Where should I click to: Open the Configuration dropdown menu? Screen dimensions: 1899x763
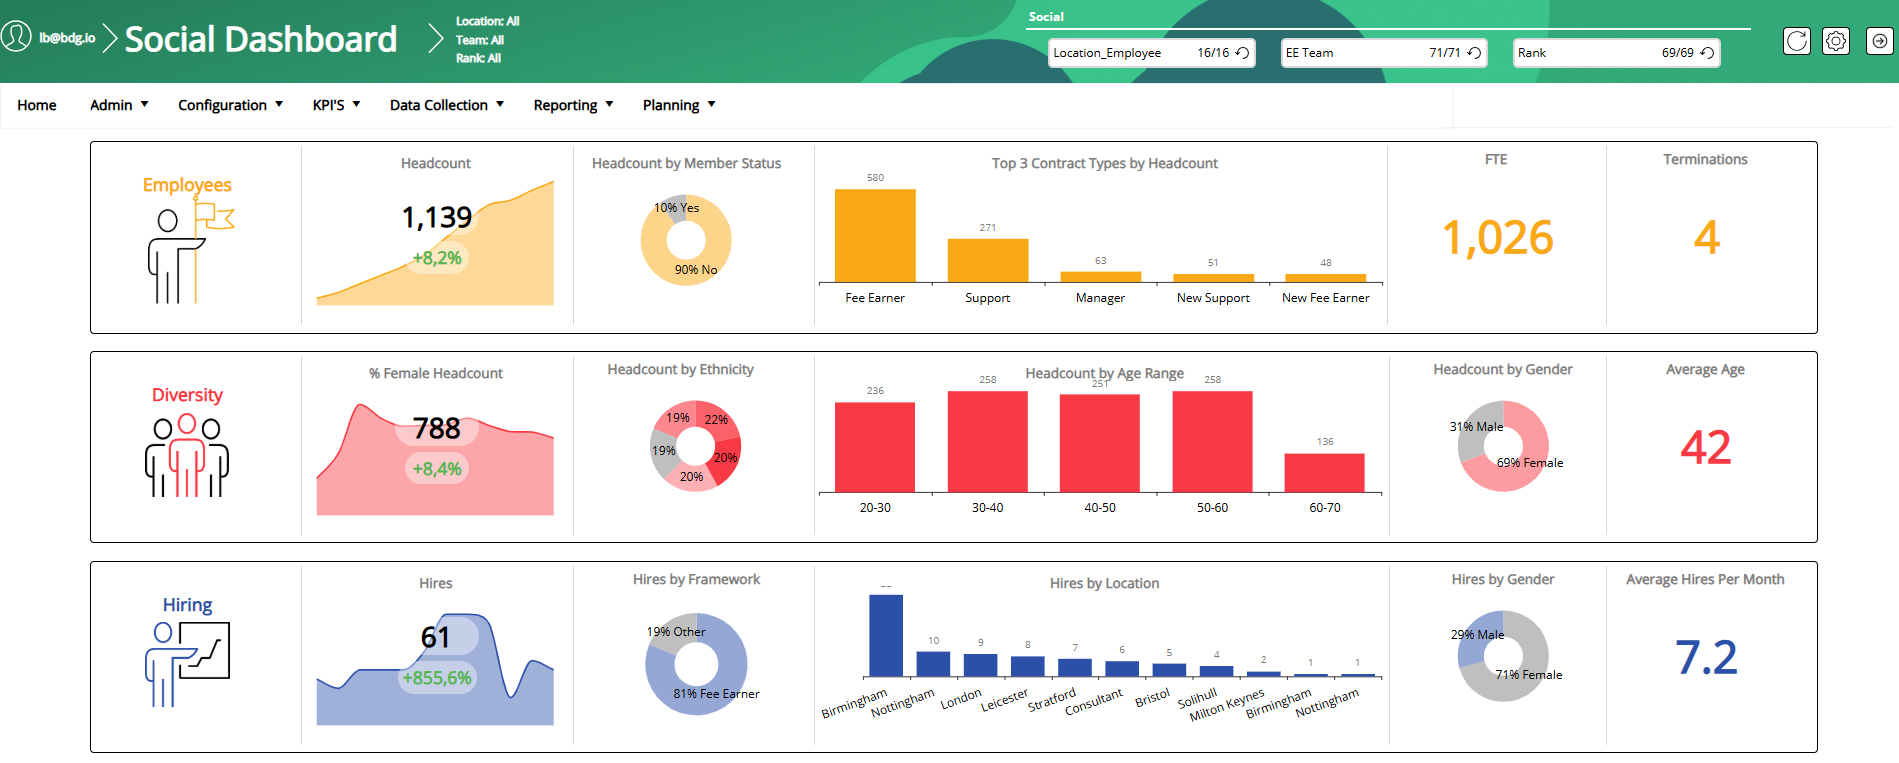230,105
